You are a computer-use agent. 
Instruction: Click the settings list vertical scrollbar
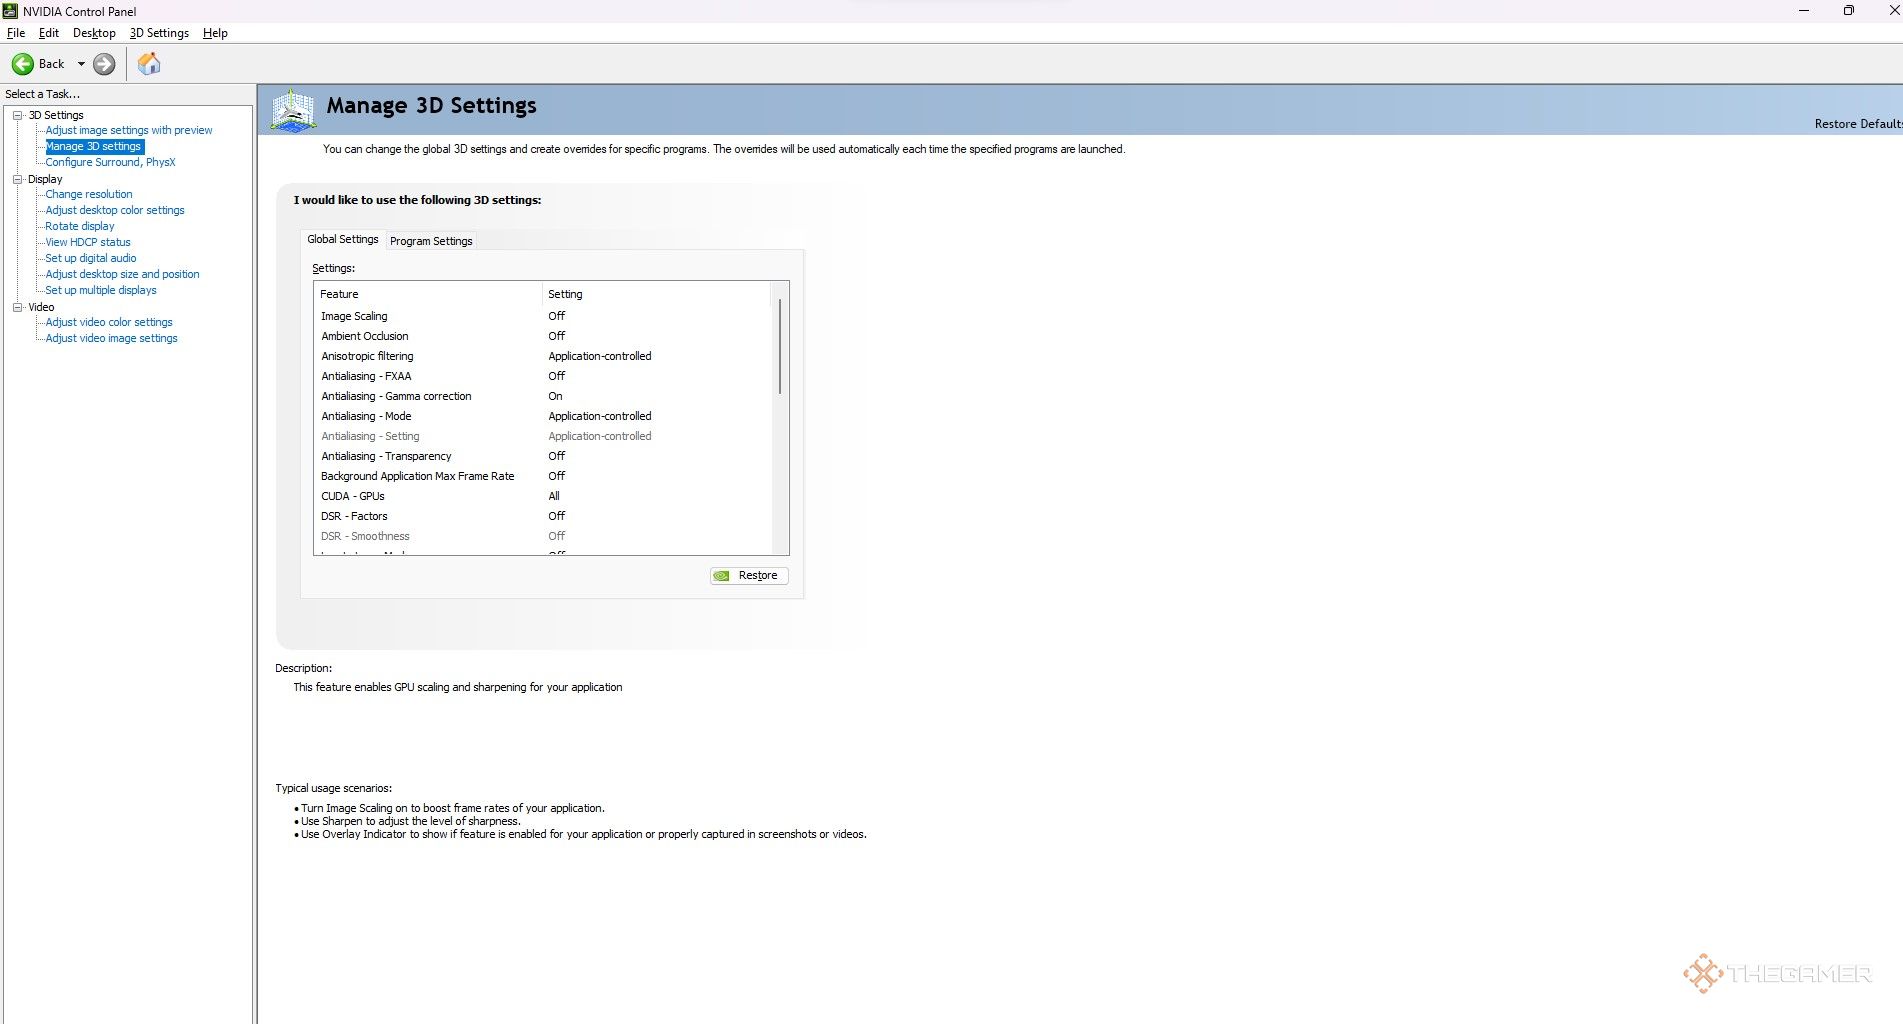point(780,346)
